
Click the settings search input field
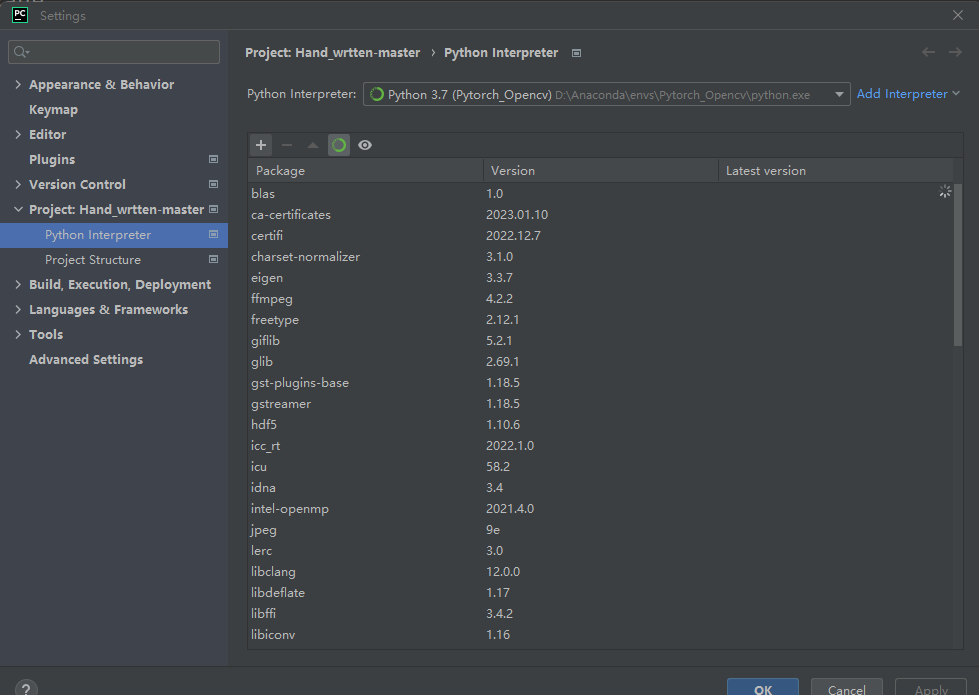[114, 52]
